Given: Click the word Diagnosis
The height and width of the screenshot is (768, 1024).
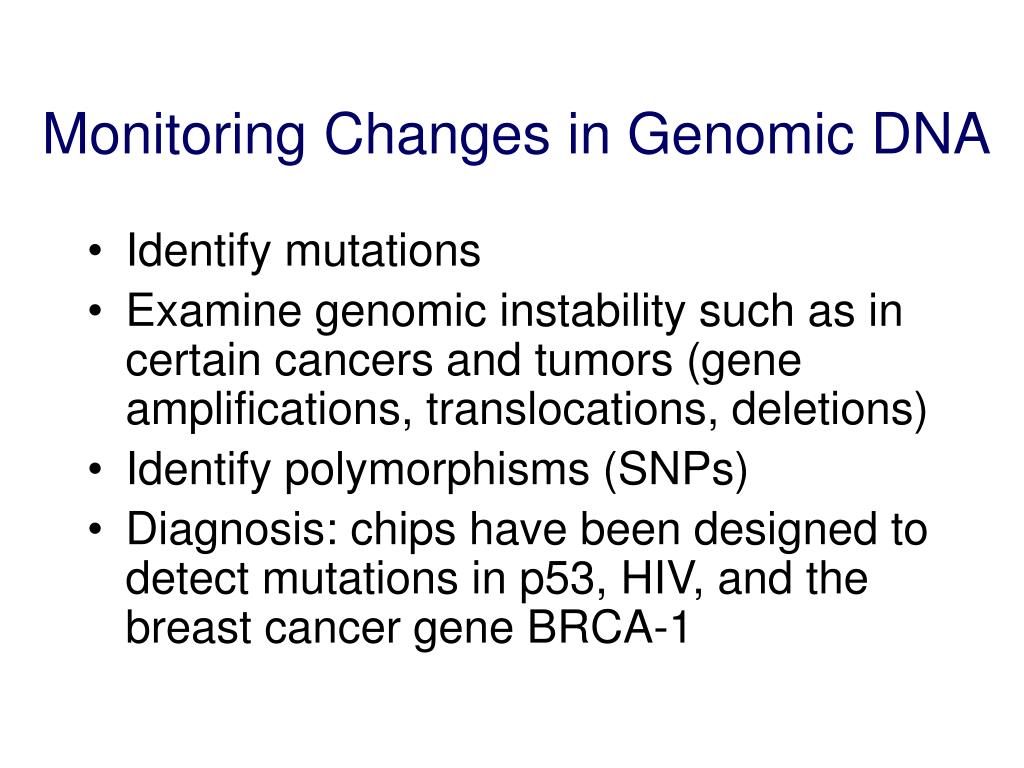Looking at the screenshot, I should tap(231, 530).
